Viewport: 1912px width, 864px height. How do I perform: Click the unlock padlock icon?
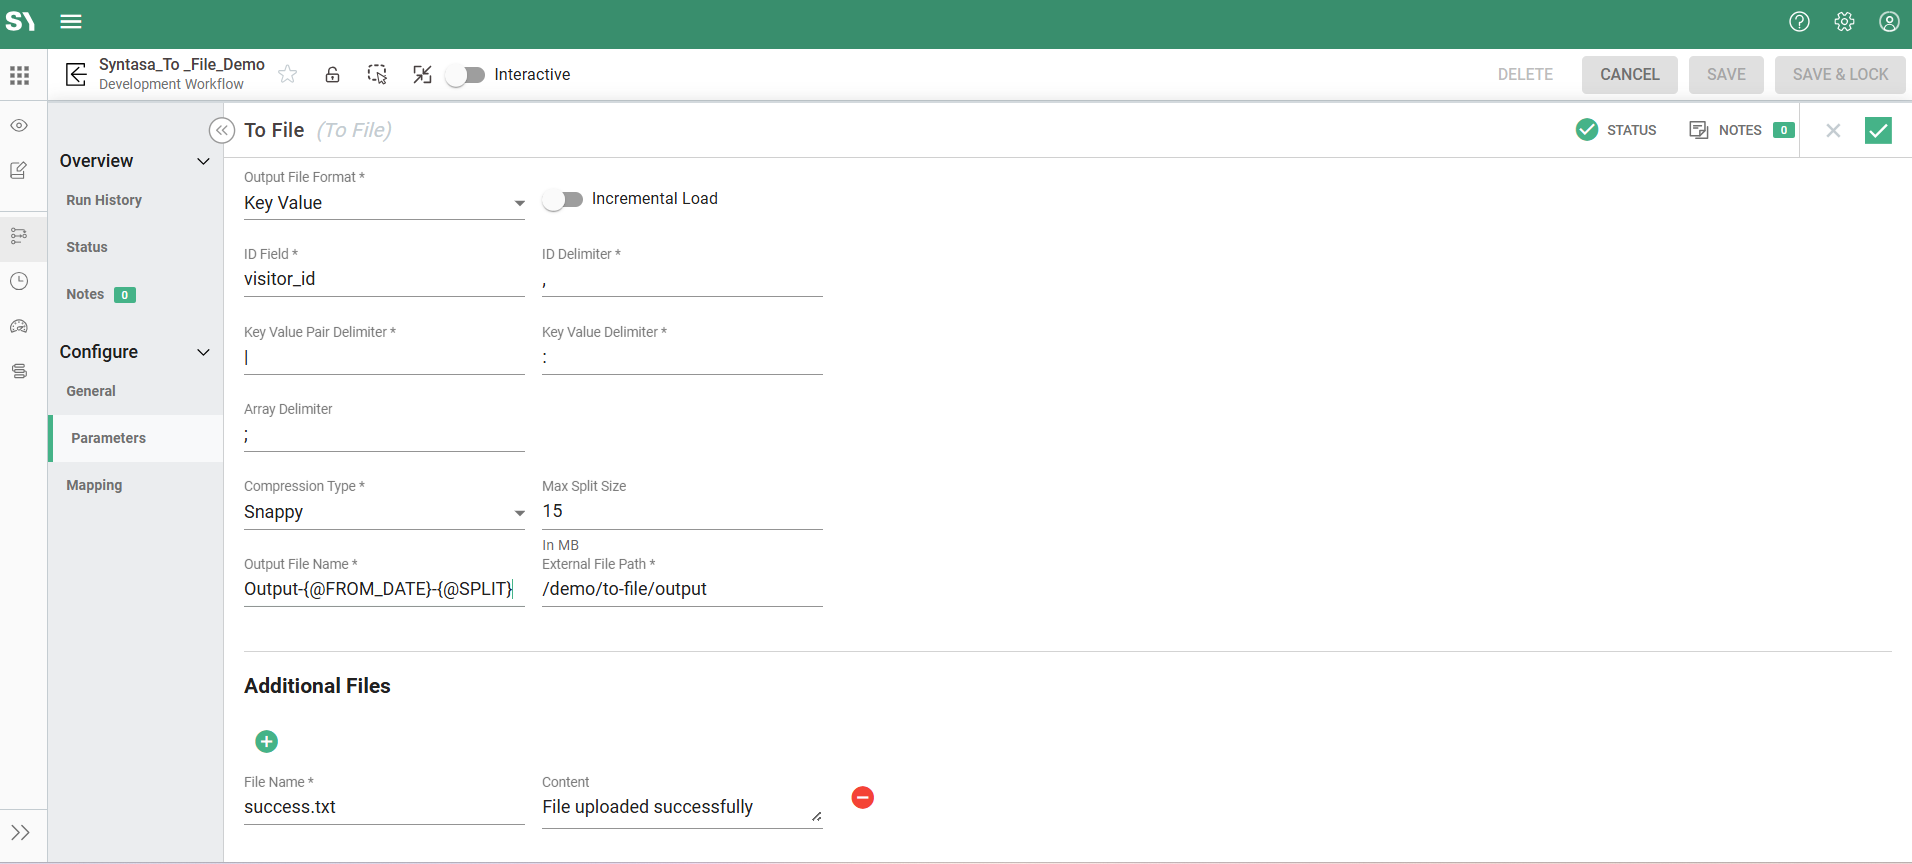(332, 74)
